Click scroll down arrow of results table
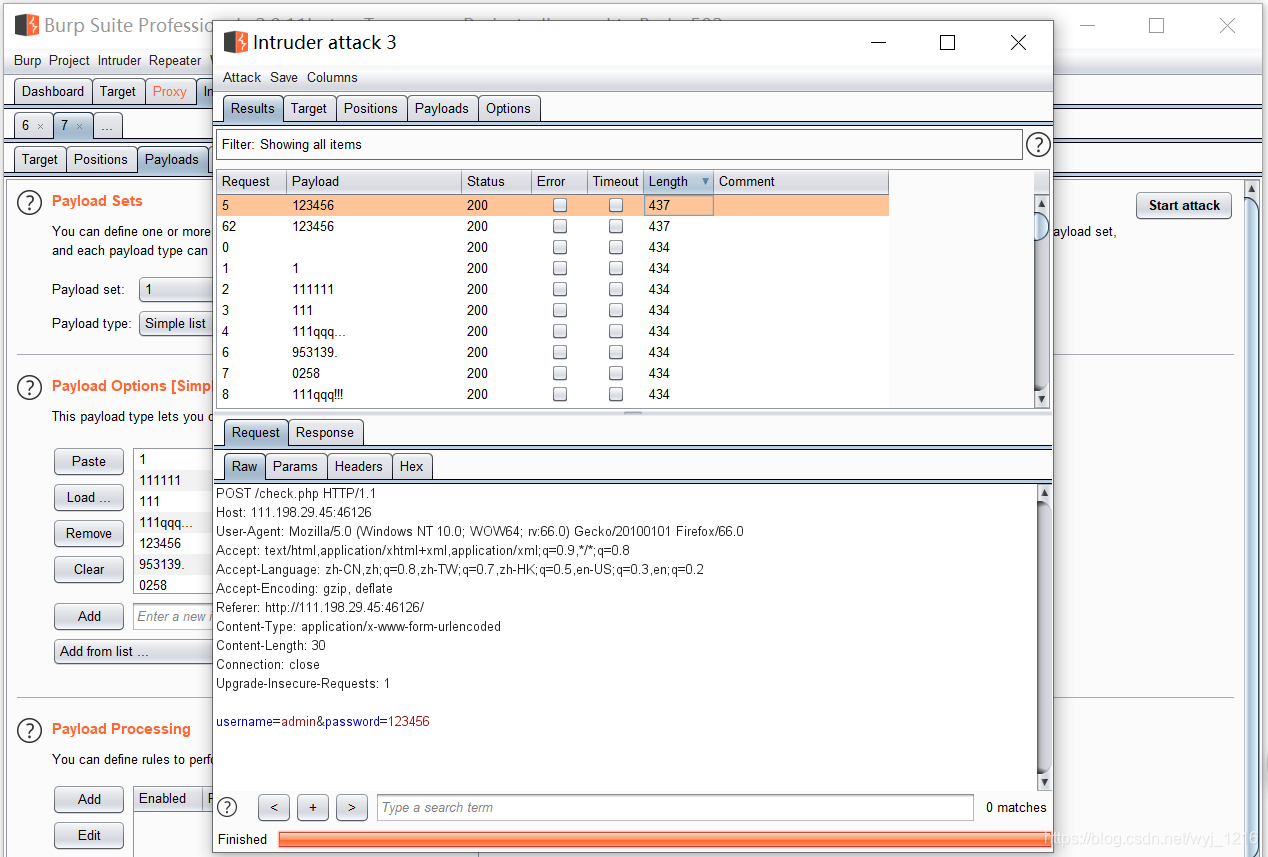Image resolution: width=1268 pixels, height=857 pixels. pos(1041,399)
